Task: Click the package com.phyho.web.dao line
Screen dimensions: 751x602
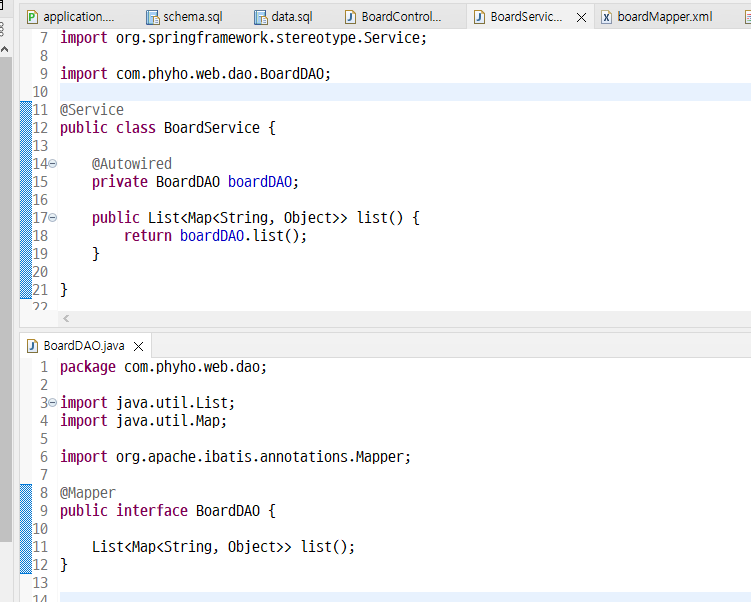Action: click(163, 367)
